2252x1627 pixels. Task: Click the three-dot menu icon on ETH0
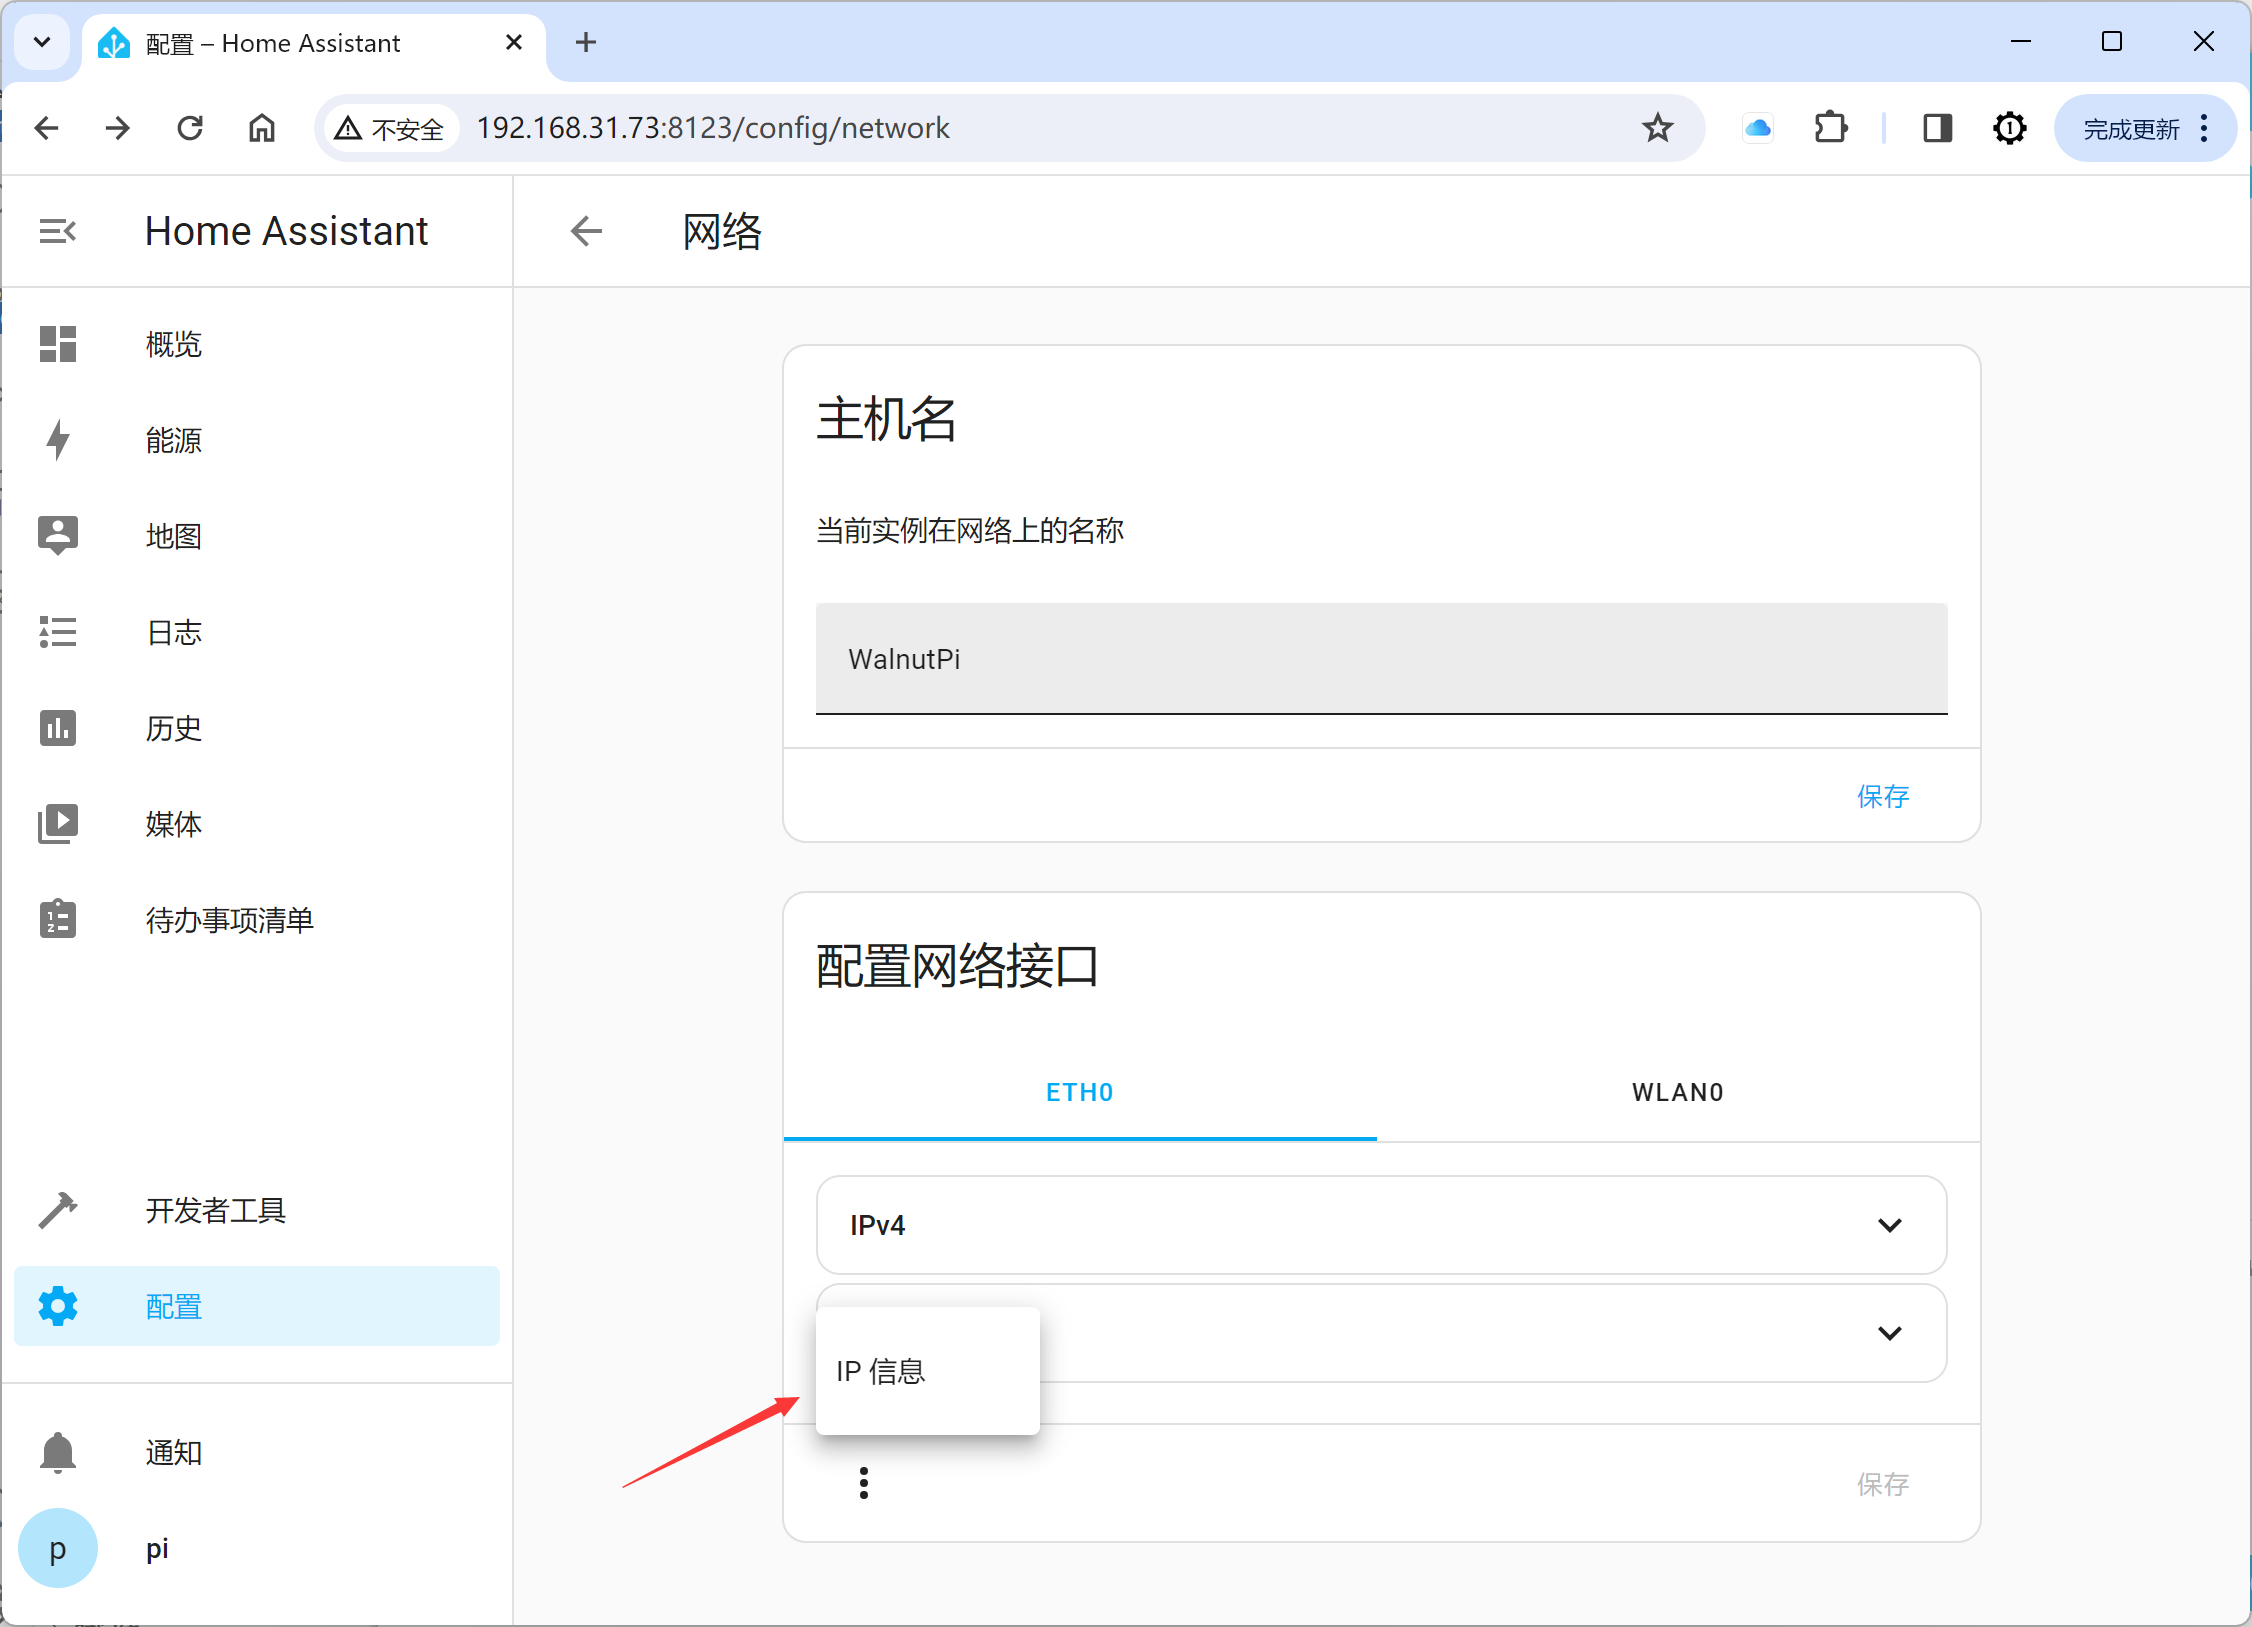[x=864, y=1484]
